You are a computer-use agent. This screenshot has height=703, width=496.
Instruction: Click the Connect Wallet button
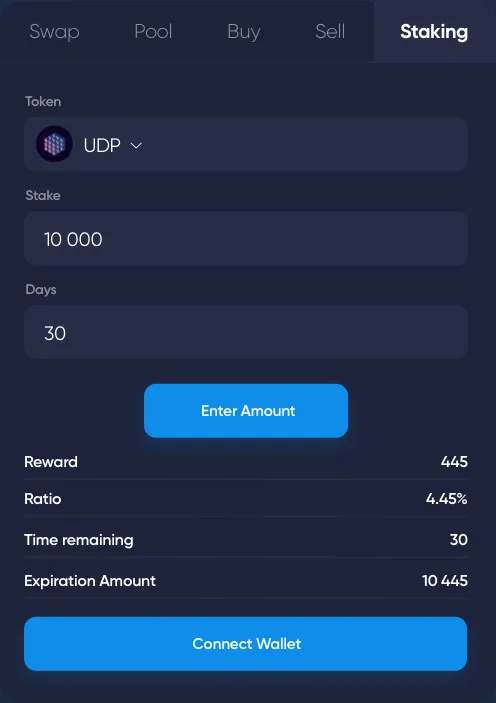pyautogui.click(x=246, y=644)
